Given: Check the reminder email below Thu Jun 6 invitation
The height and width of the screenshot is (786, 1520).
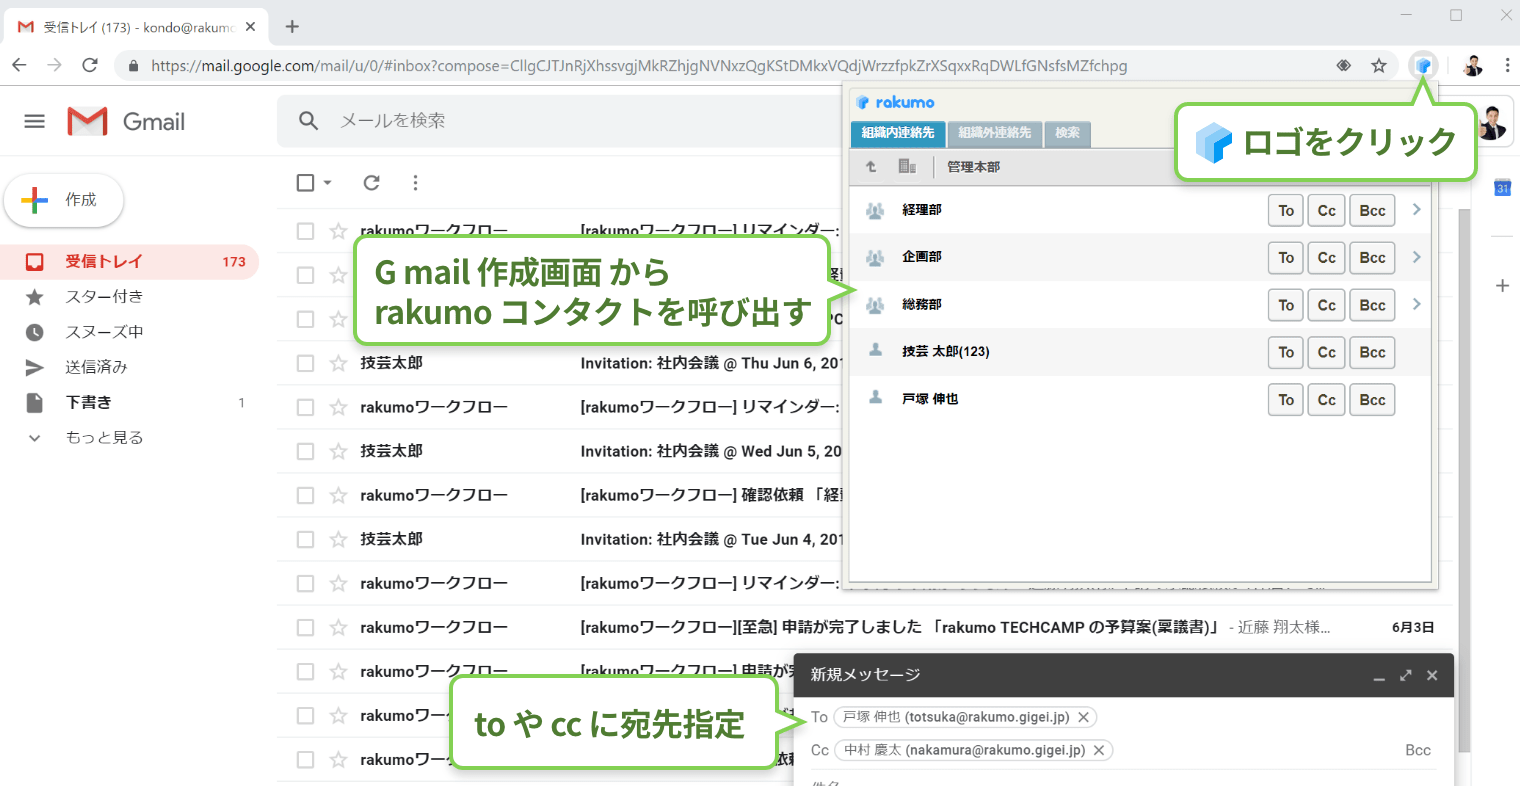Looking at the screenshot, I should [305, 407].
